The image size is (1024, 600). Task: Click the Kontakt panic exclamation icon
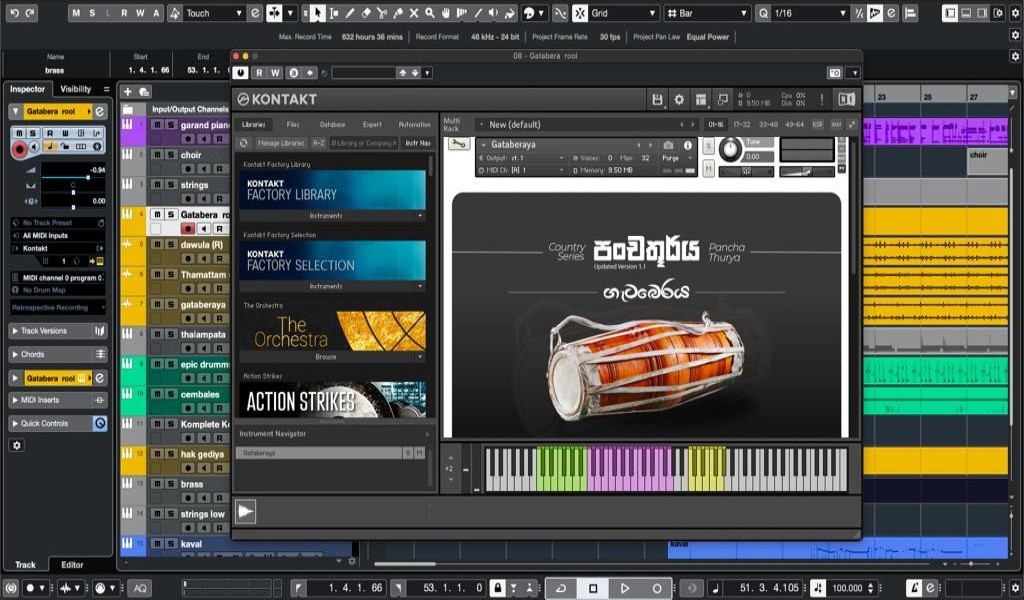pos(822,100)
